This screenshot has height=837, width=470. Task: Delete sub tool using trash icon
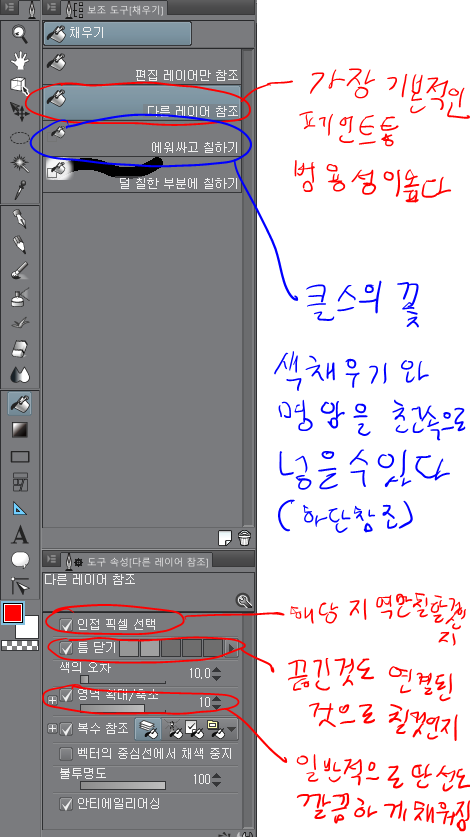244,538
